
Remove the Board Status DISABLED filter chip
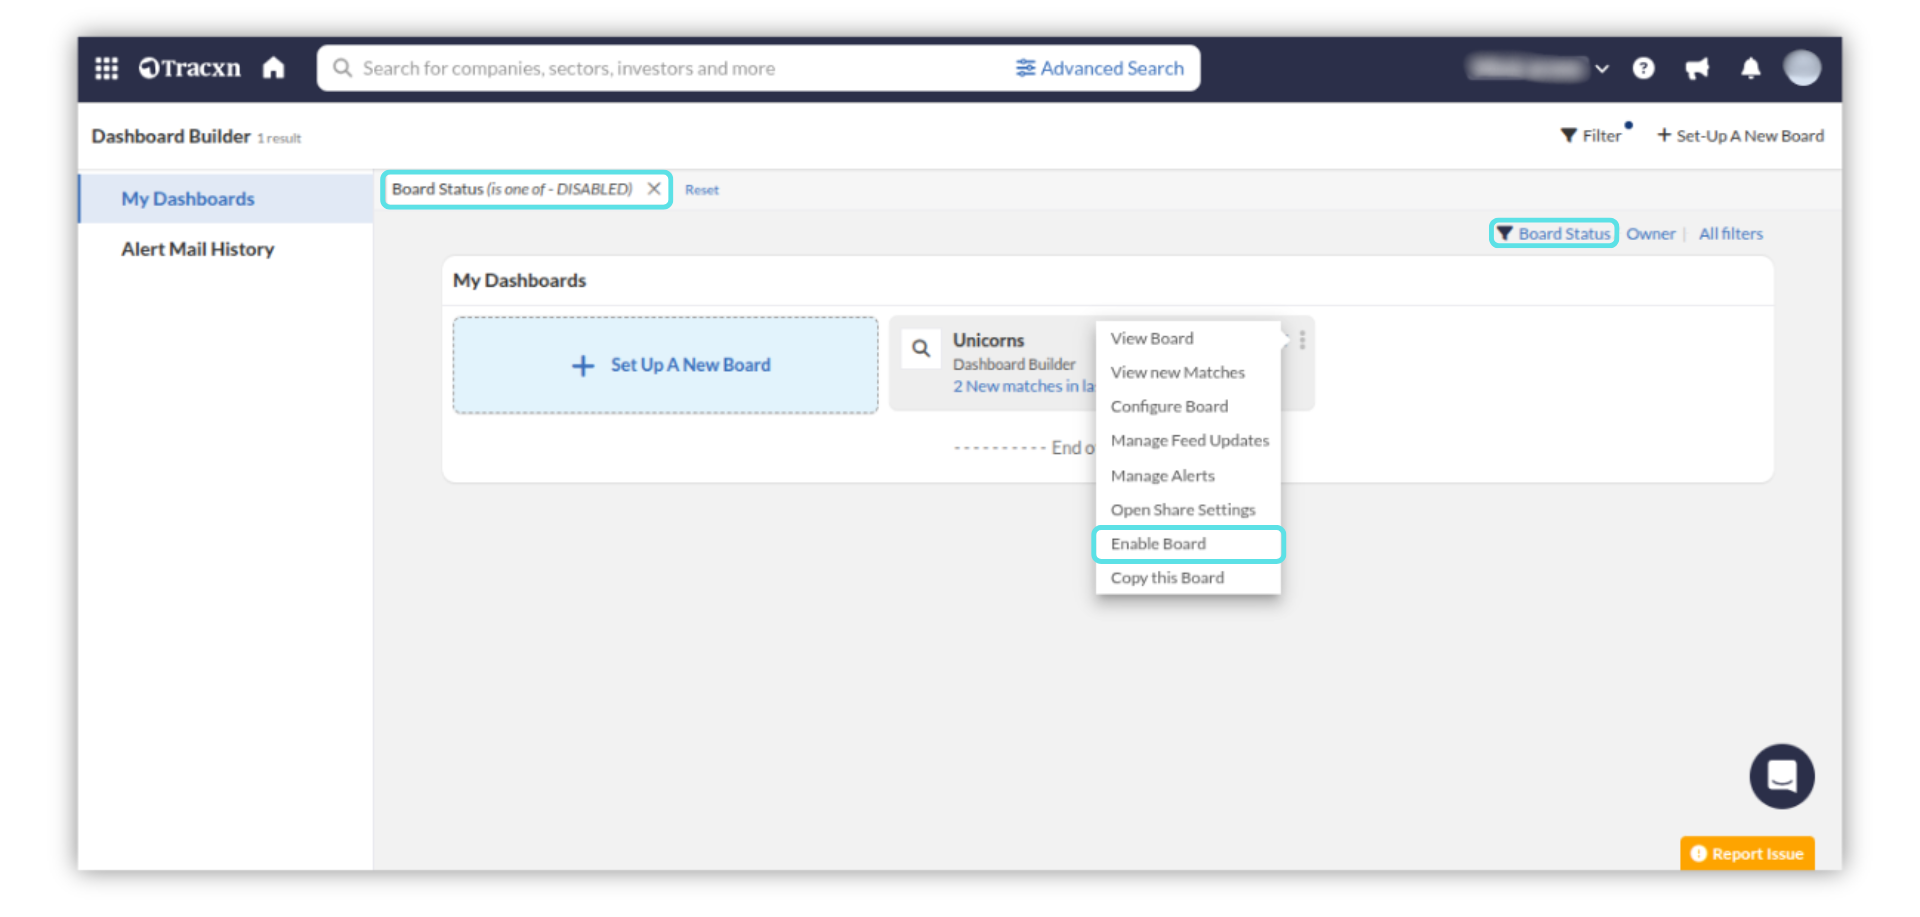[x=654, y=189]
